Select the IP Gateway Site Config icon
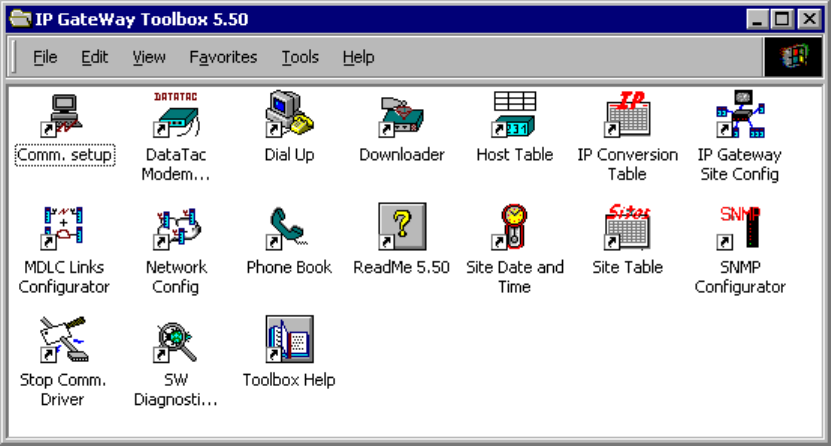The width and height of the screenshot is (831, 446). (x=740, y=113)
